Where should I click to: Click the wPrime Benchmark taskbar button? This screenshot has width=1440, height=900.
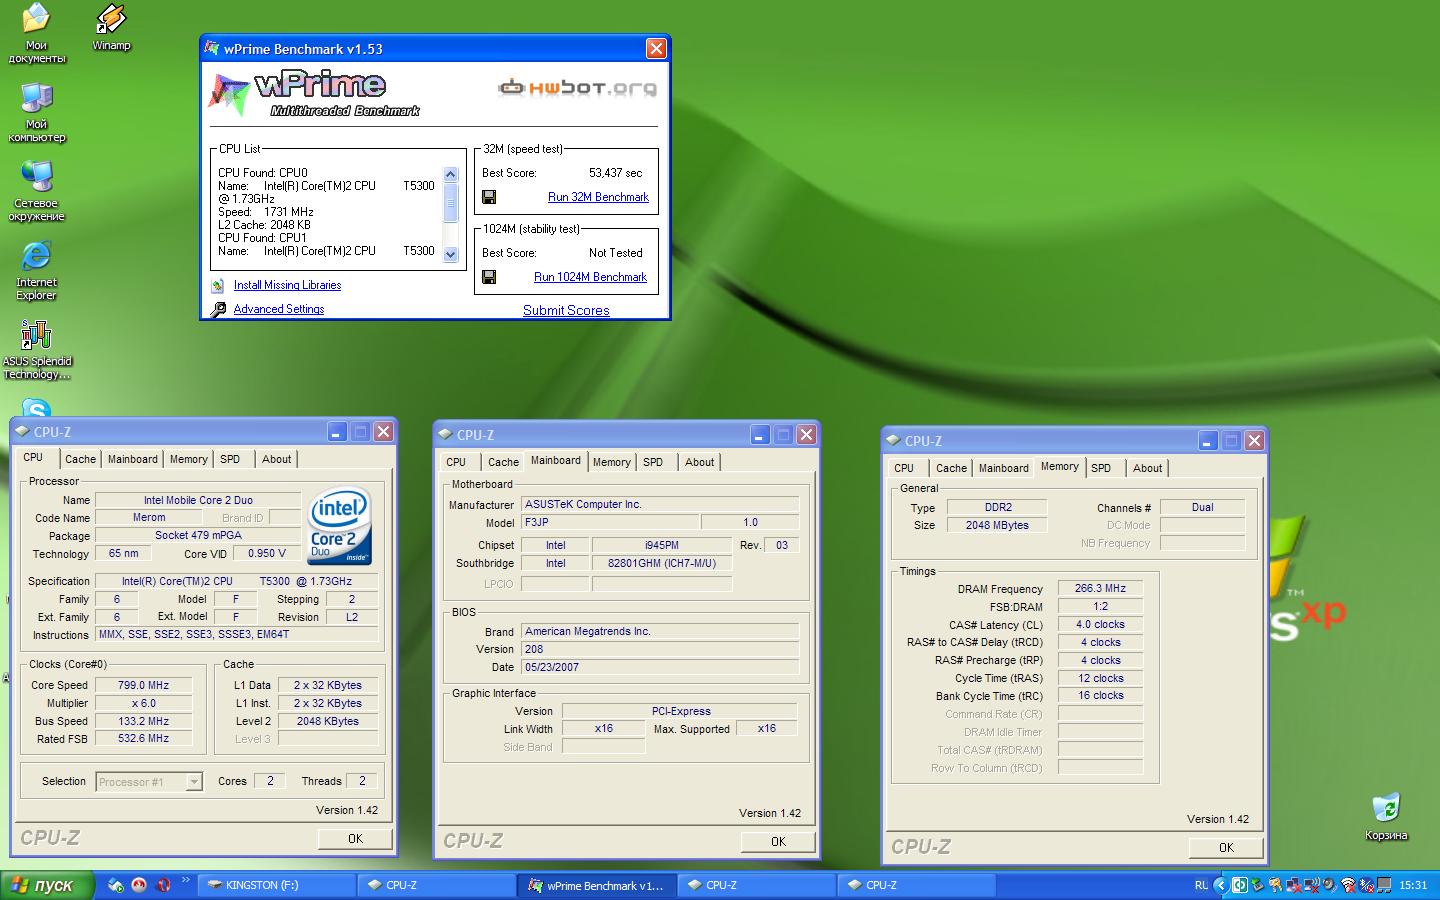(598, 885)
